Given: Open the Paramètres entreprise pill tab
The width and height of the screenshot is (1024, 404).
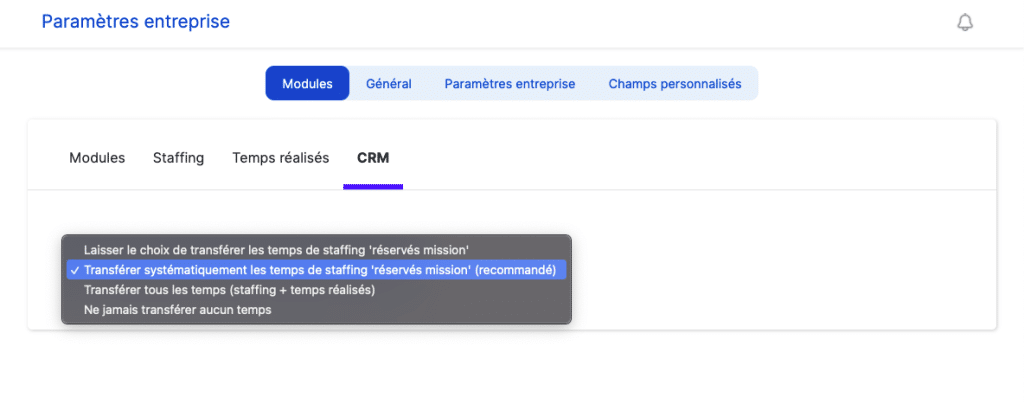Looking at the screenshot, I should coord(510,84).
